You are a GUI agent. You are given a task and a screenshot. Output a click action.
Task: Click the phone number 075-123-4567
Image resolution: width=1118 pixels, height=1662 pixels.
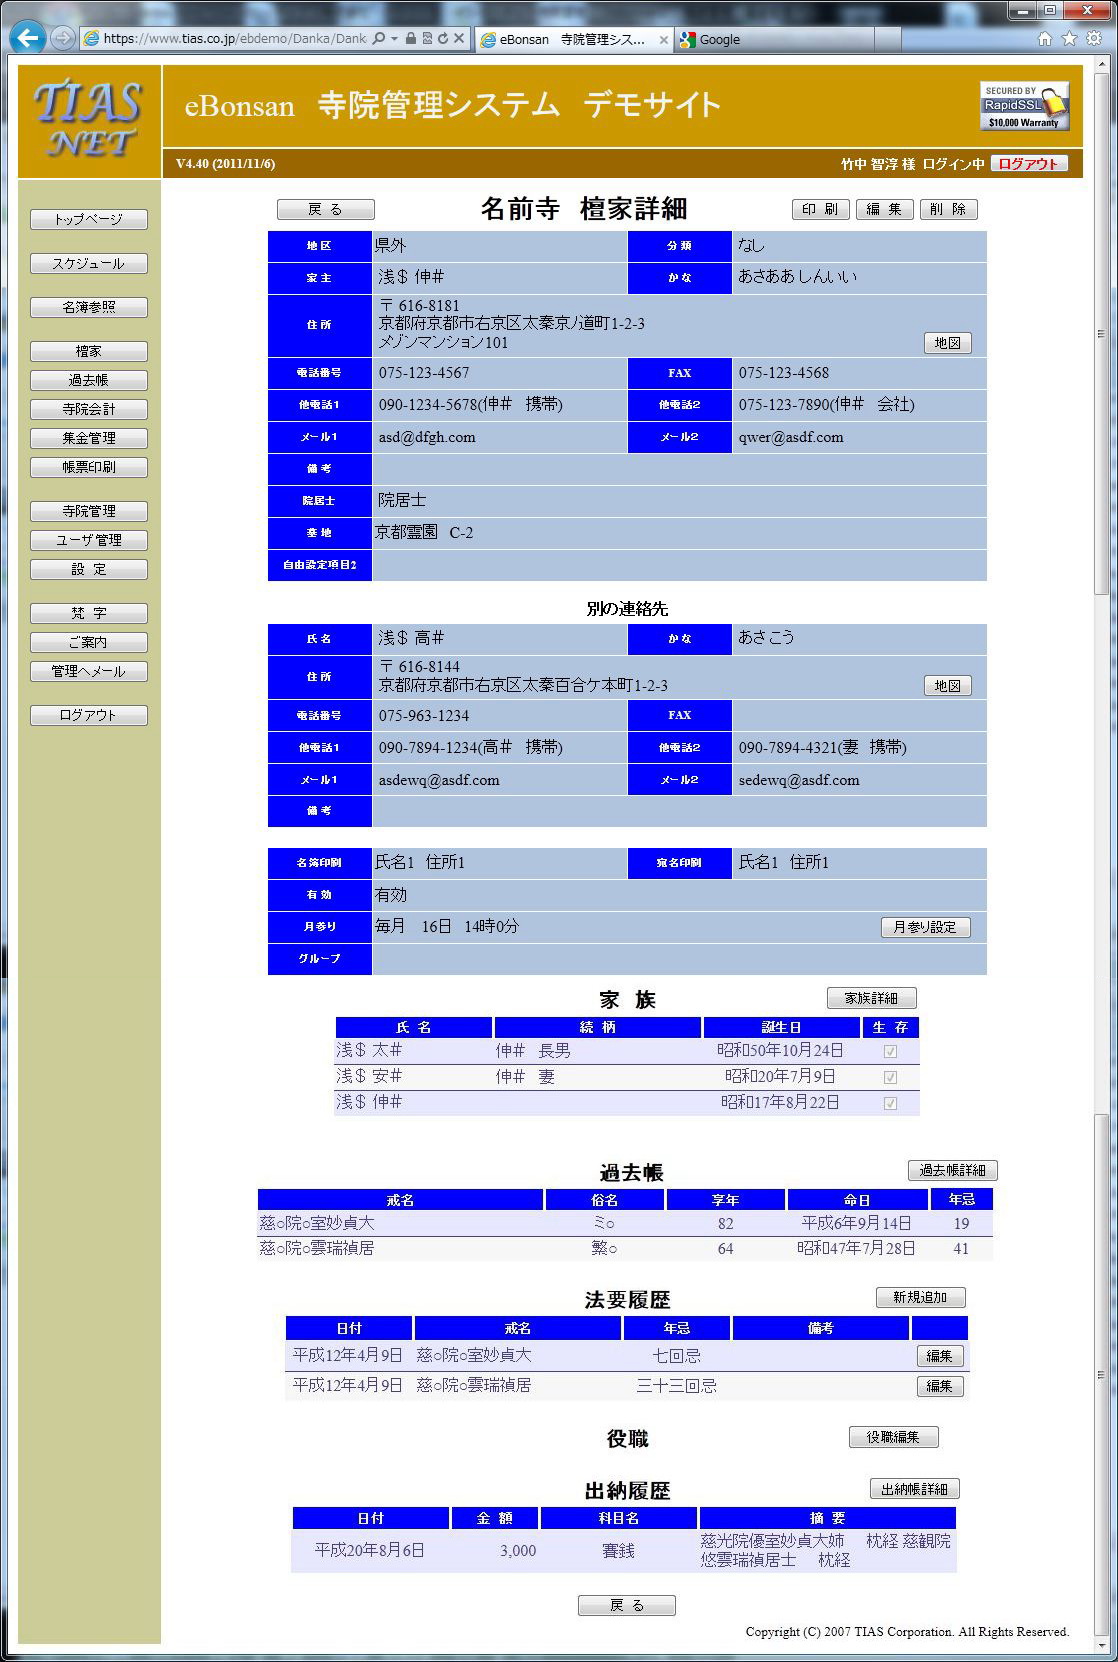(424, 373)
